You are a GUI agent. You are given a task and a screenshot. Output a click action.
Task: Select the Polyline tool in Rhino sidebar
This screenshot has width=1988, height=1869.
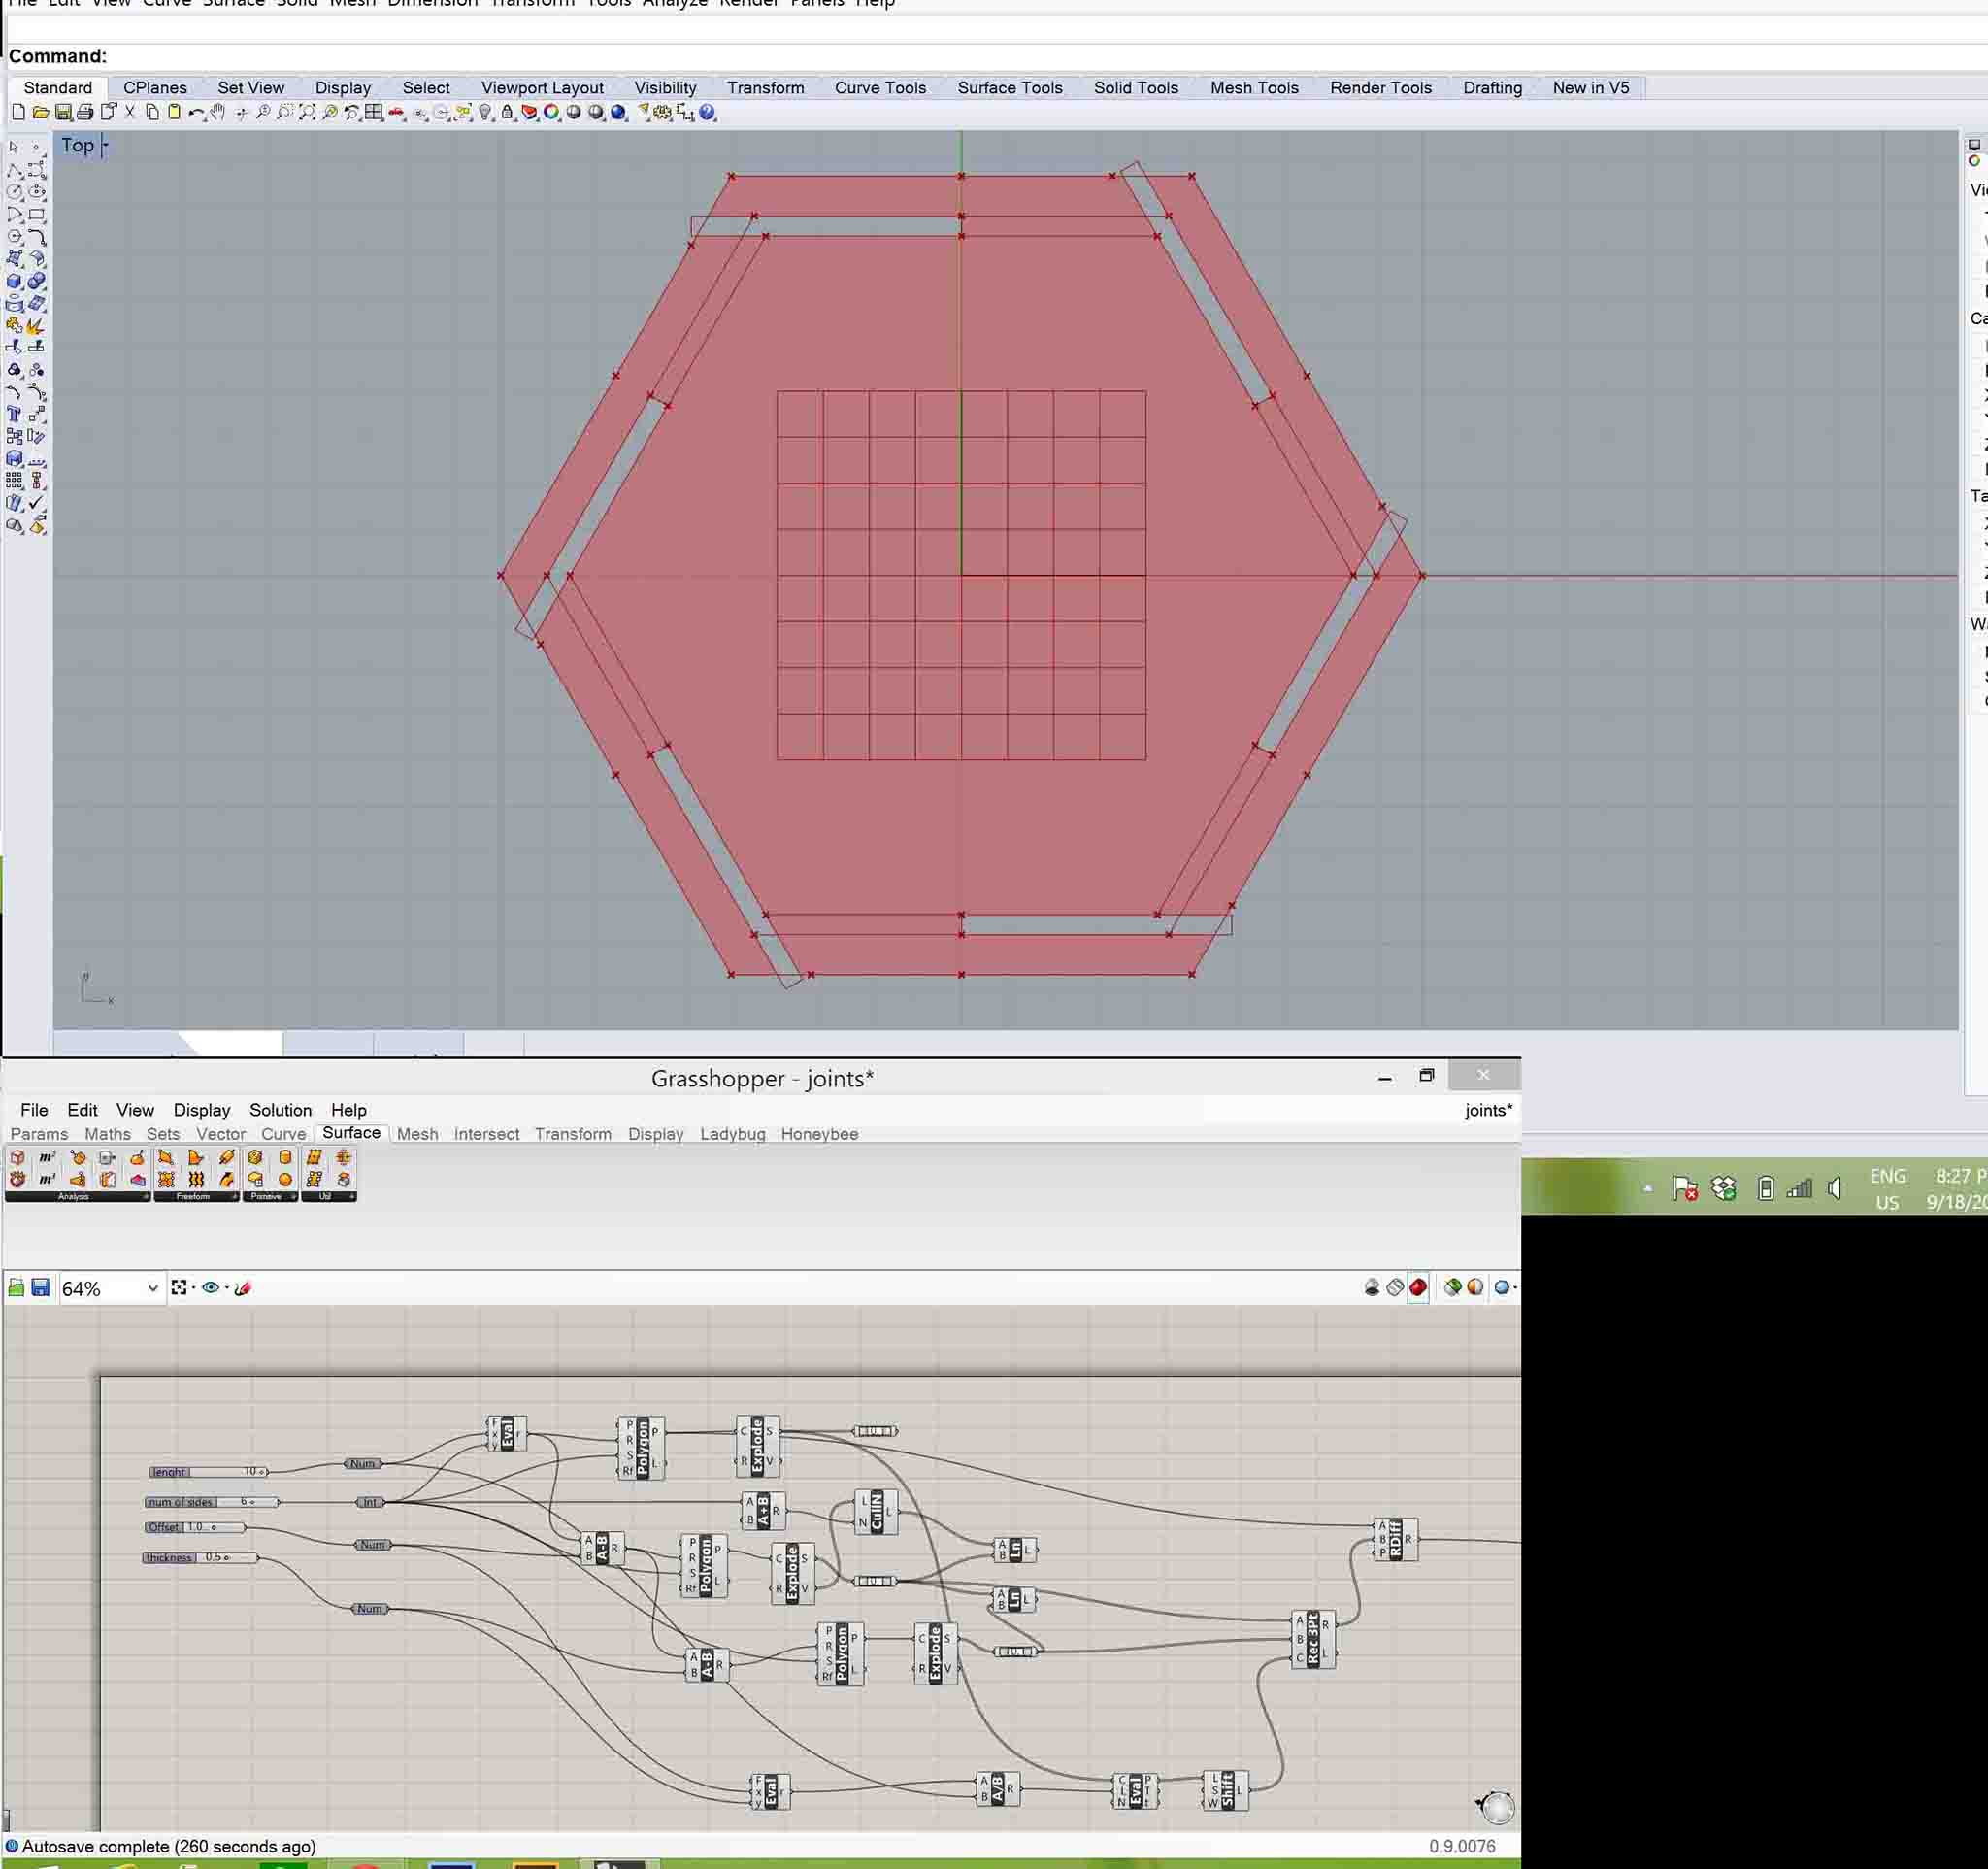click(15, 171)
